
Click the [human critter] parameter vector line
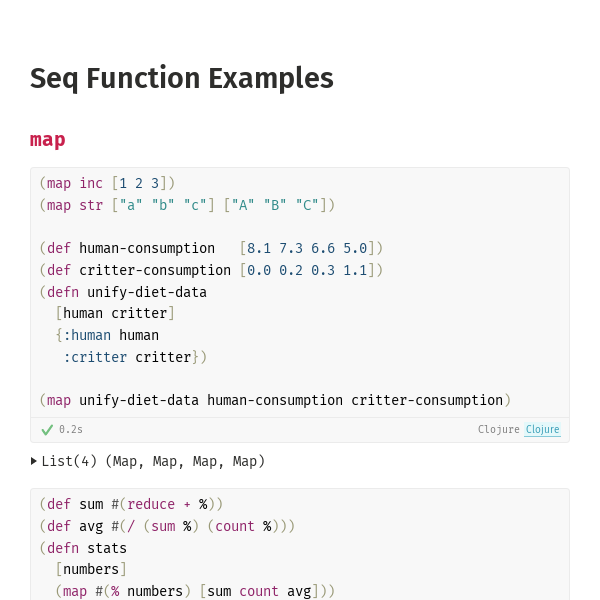pos(115,313)
